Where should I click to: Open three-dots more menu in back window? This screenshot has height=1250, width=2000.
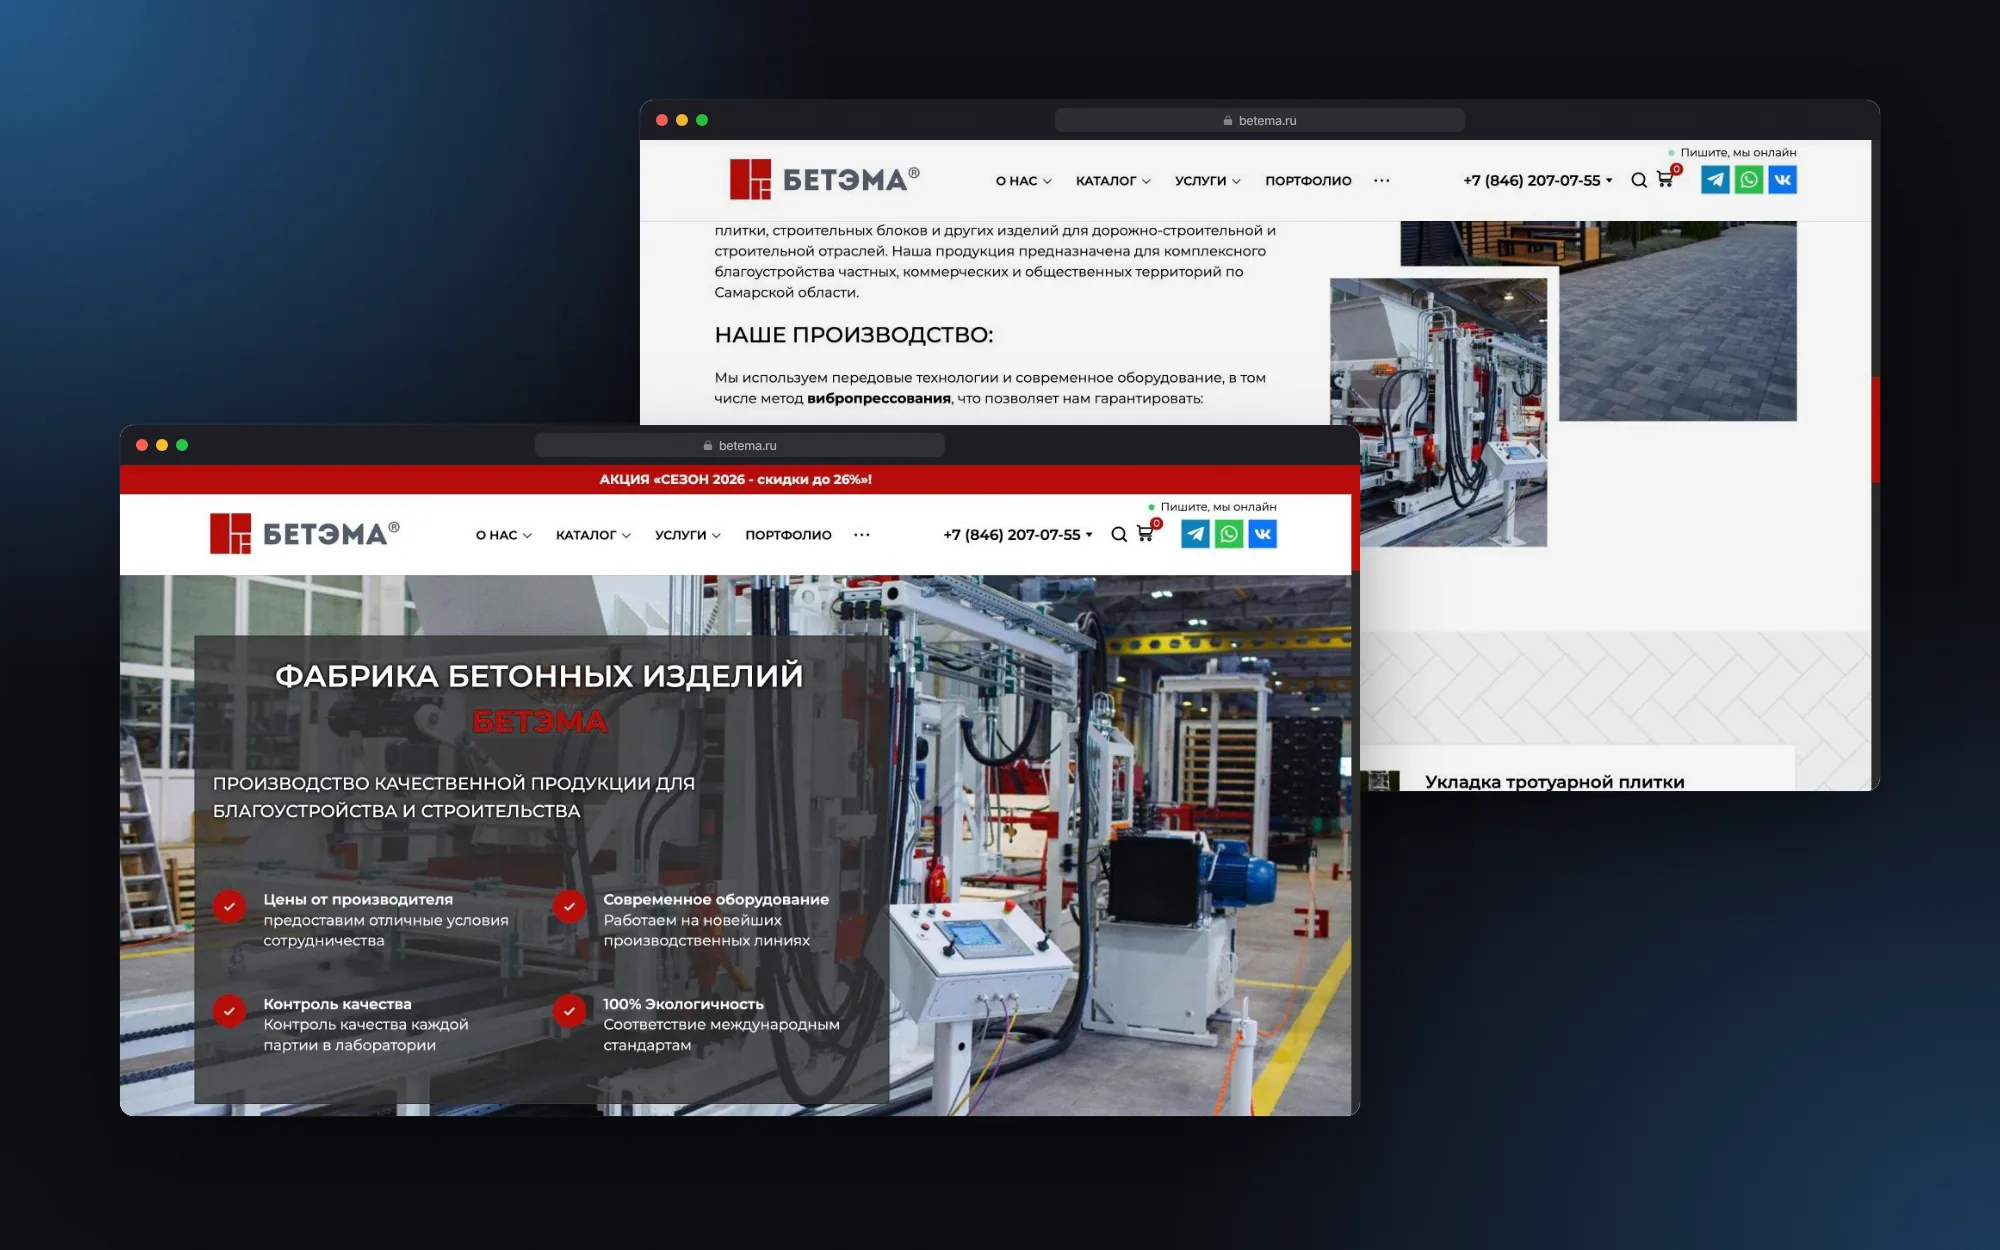click(x=1382, y=181)
